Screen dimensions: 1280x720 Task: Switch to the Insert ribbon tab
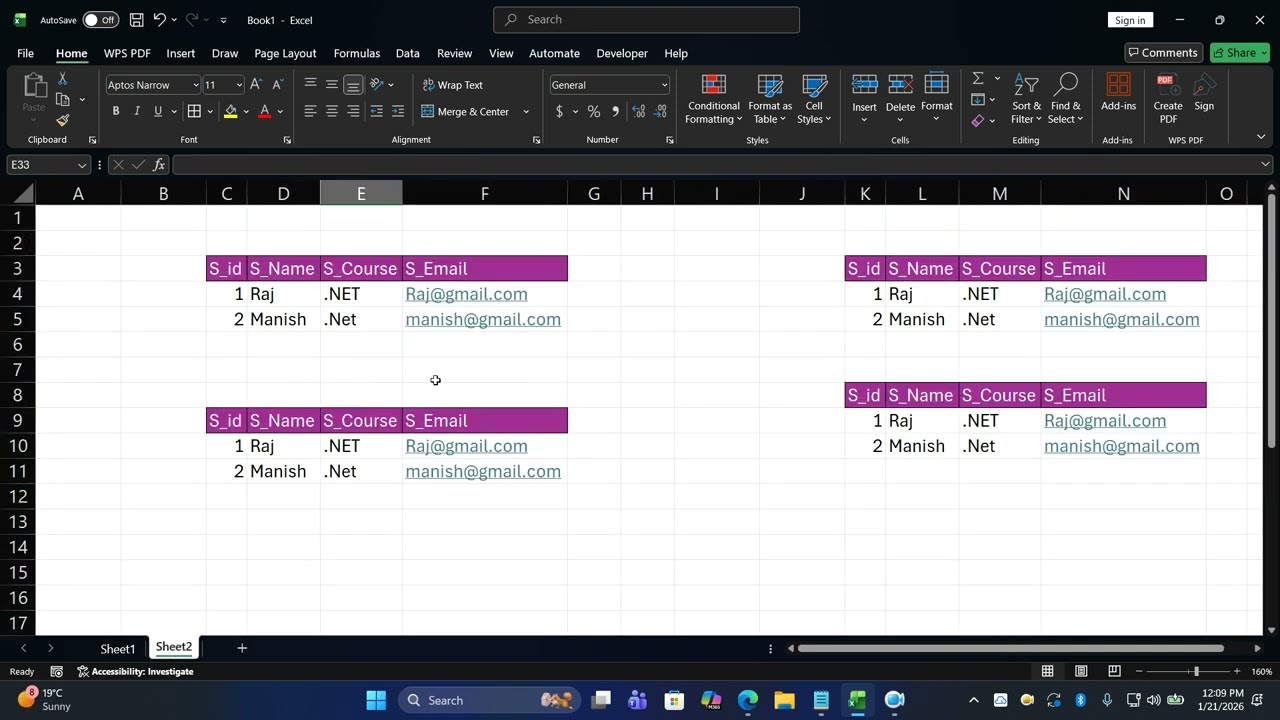click(181, 53)
